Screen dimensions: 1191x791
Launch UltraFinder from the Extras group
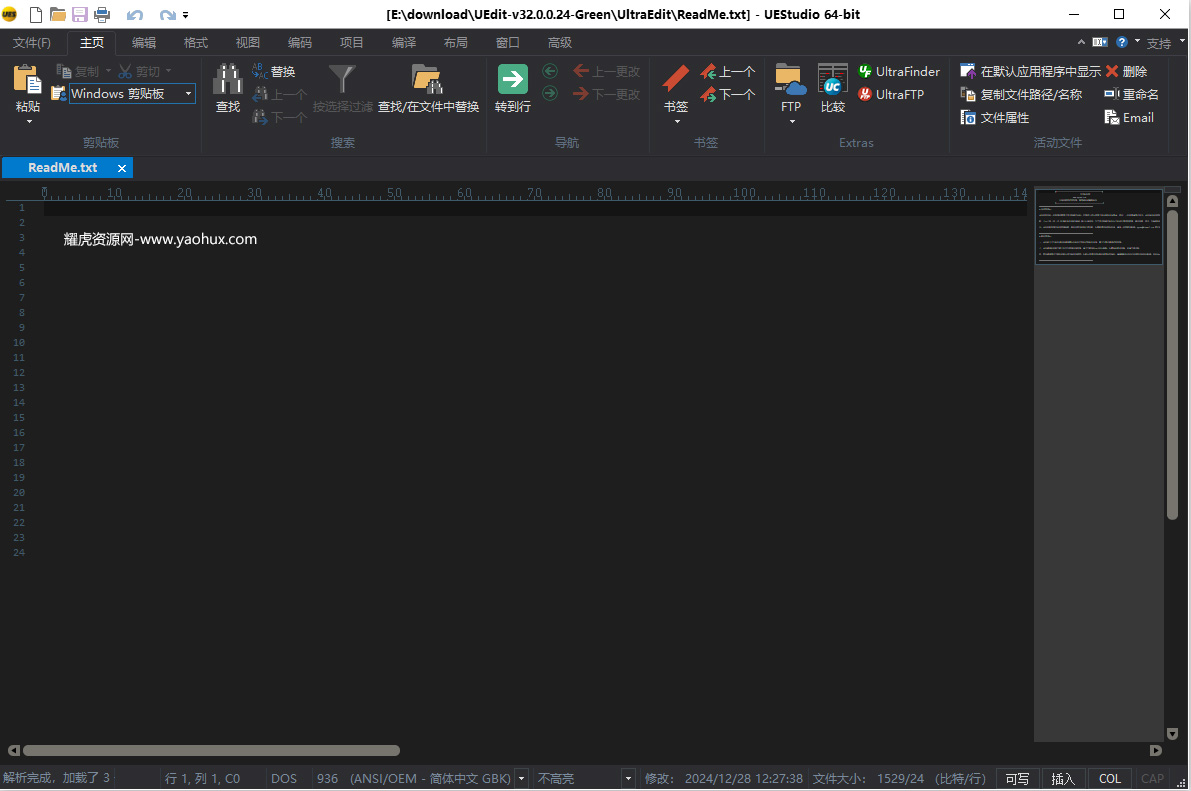[898, 71]
